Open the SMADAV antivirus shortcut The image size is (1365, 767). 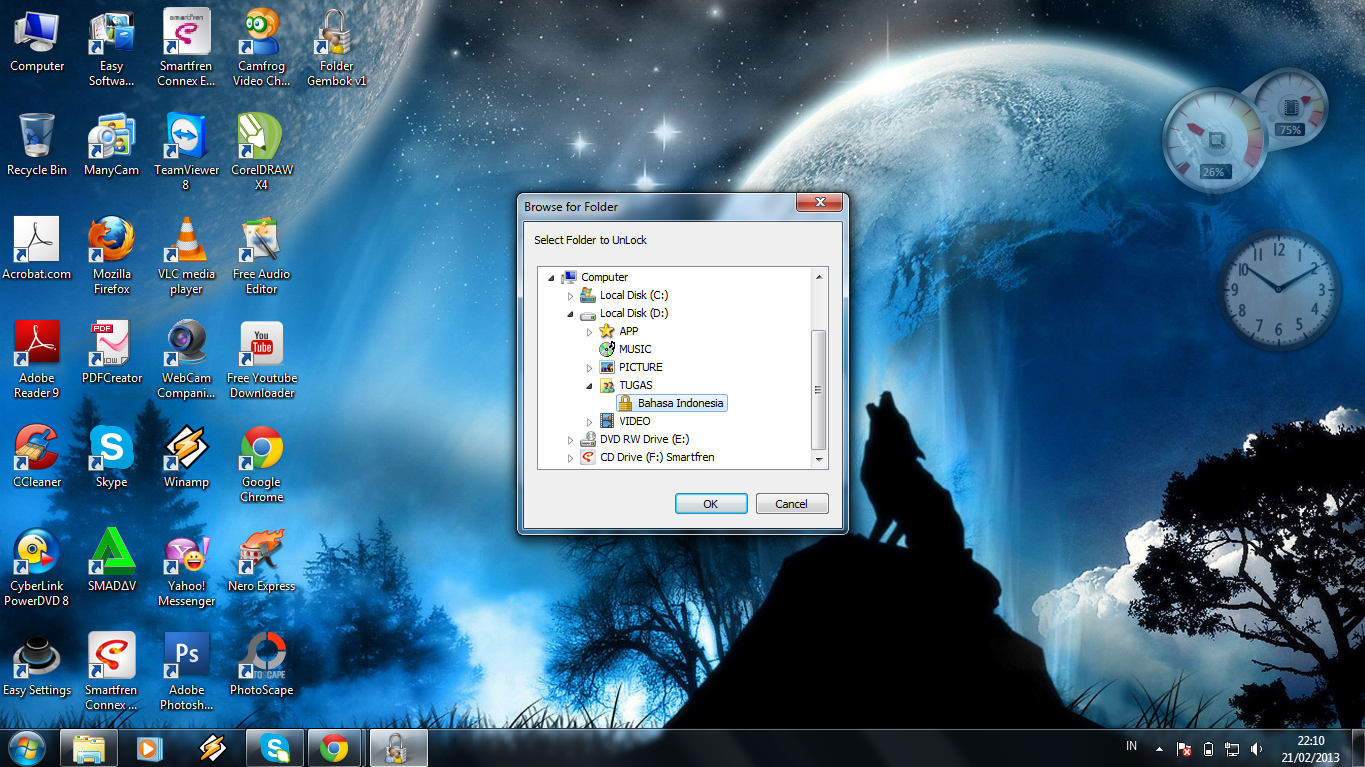click(x=112, y=561)
